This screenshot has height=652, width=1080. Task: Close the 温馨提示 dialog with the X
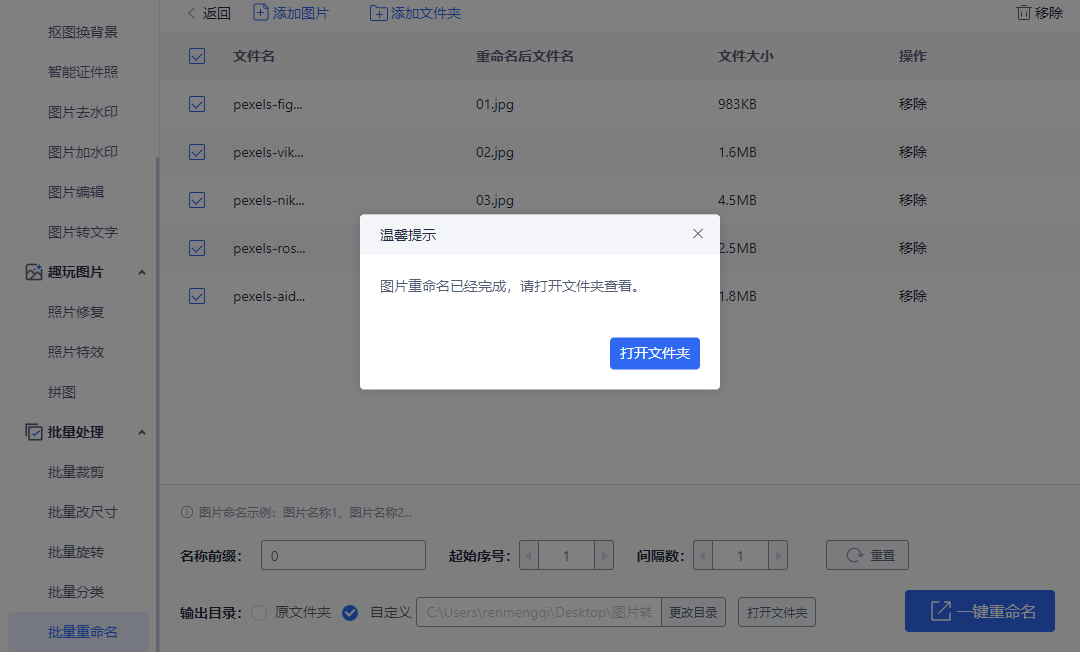click(x=698, y=234)
